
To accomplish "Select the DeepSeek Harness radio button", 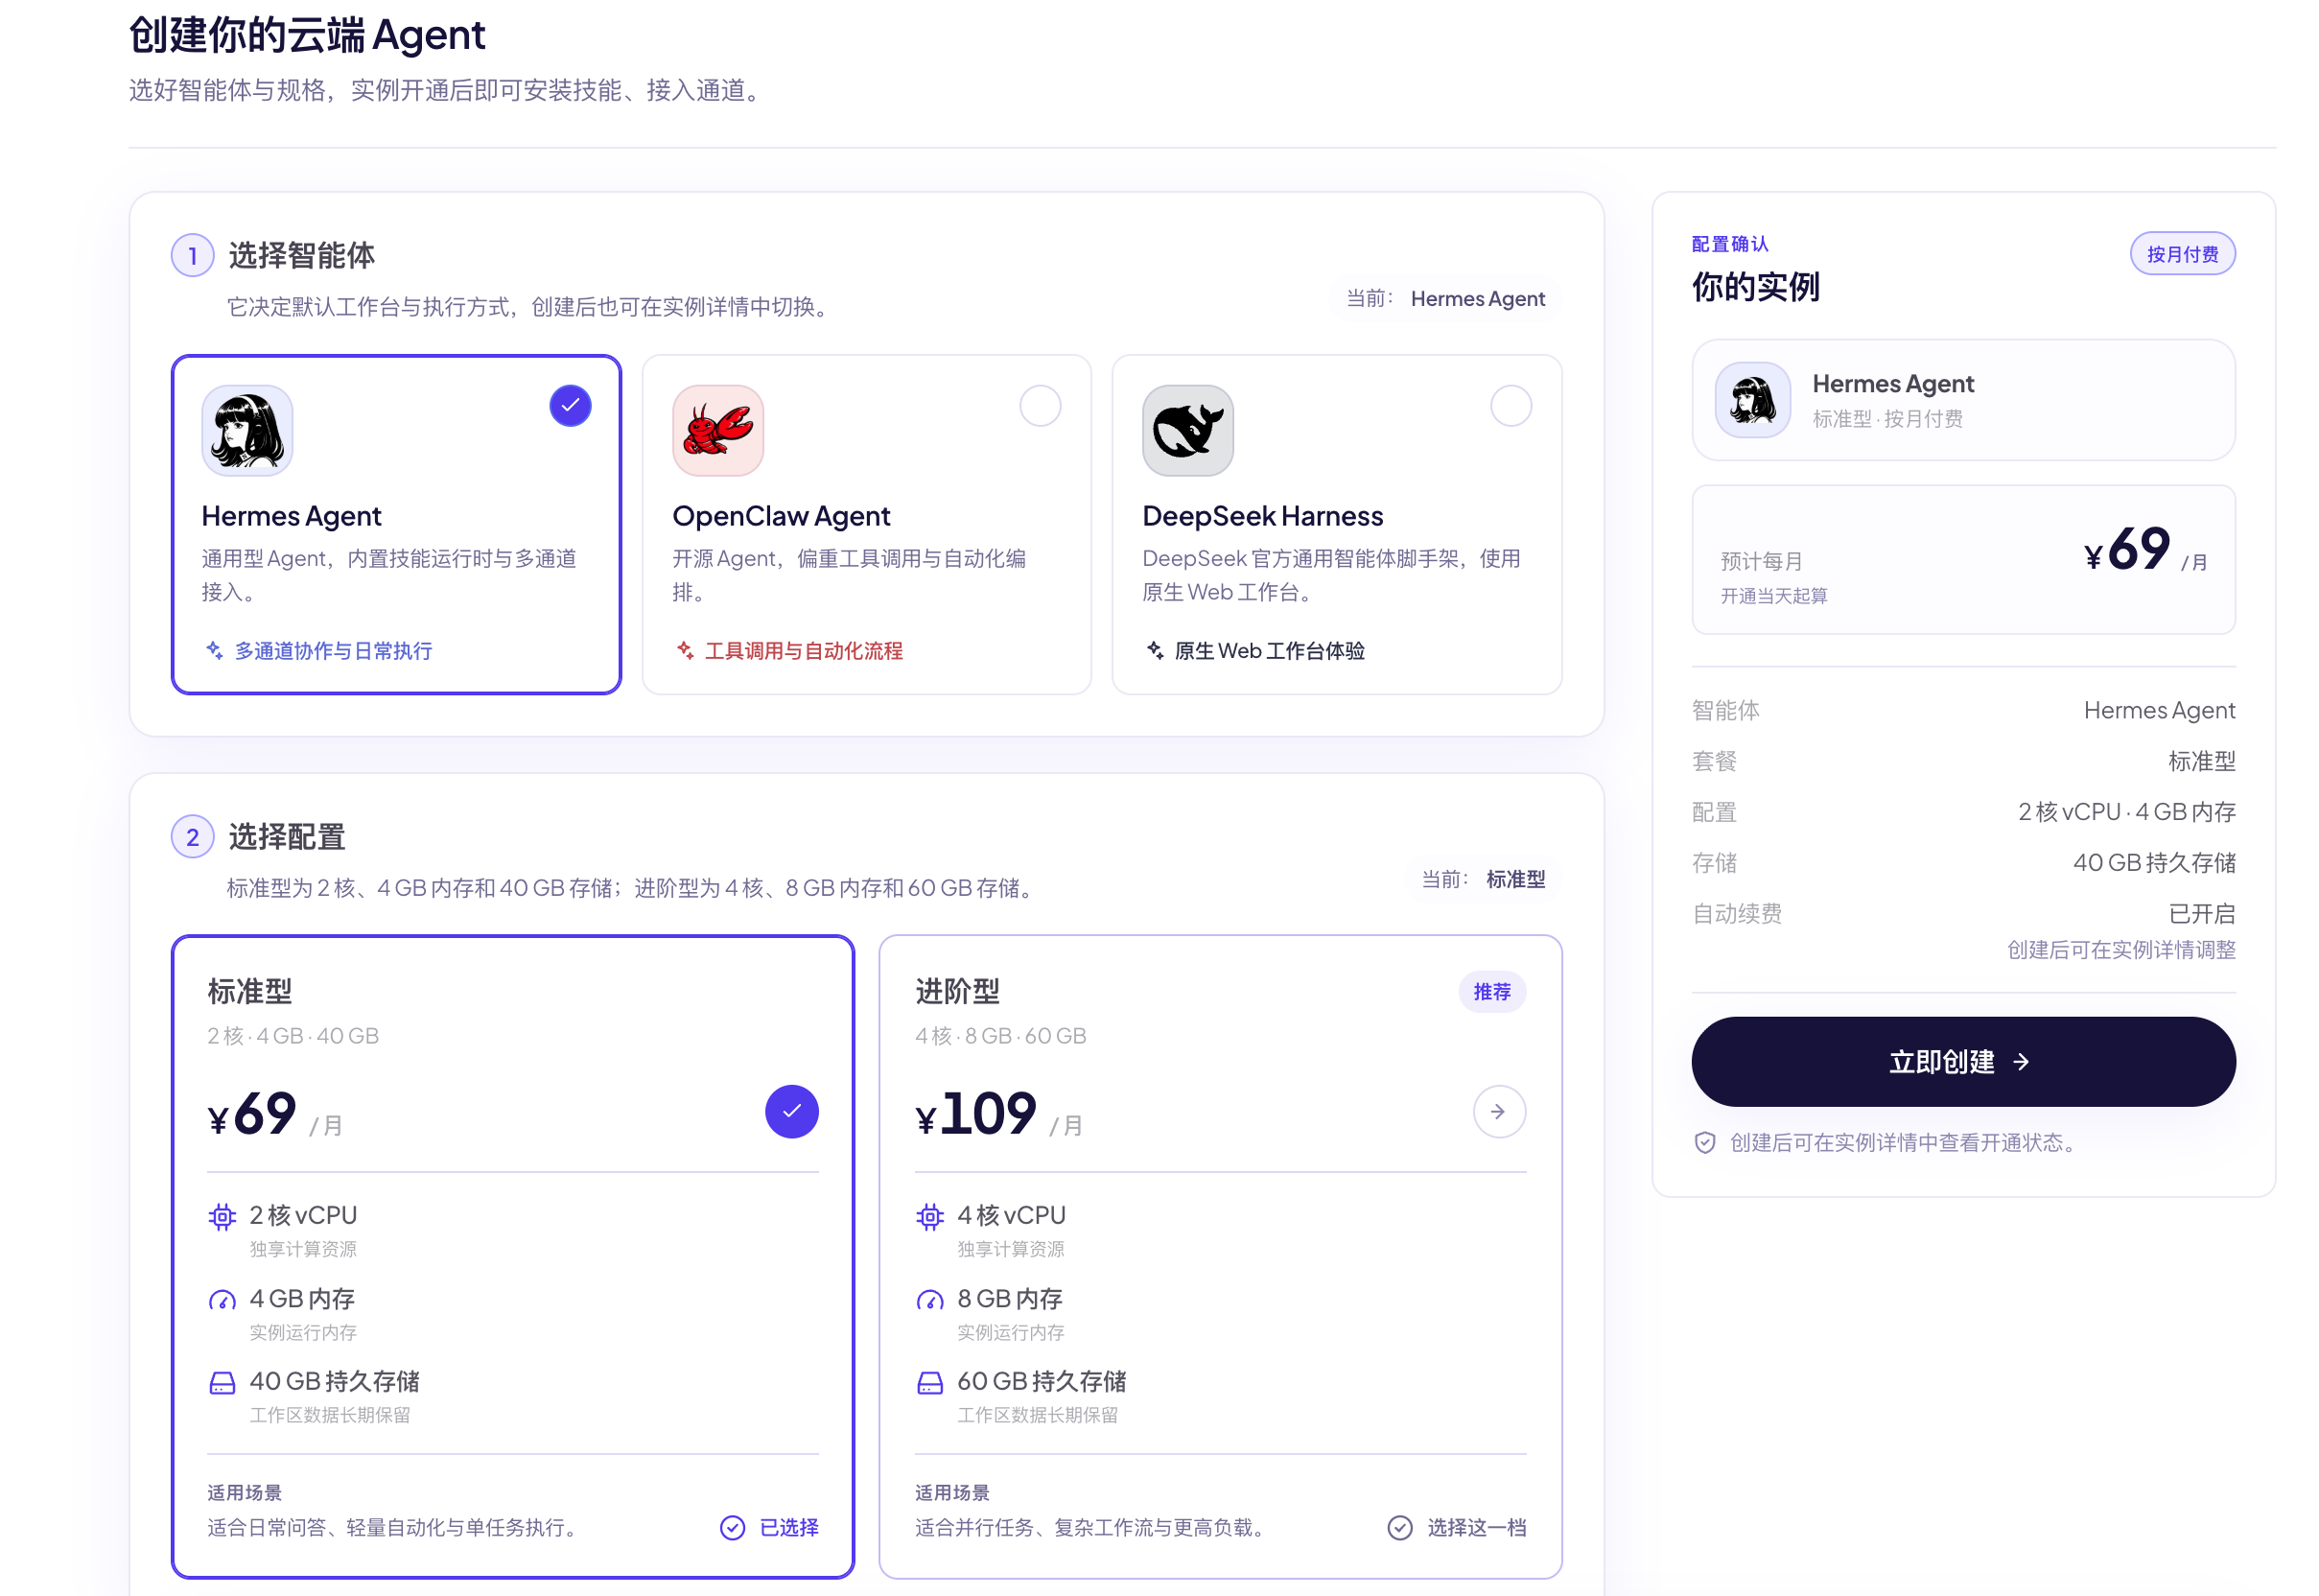I will 1511,406.
